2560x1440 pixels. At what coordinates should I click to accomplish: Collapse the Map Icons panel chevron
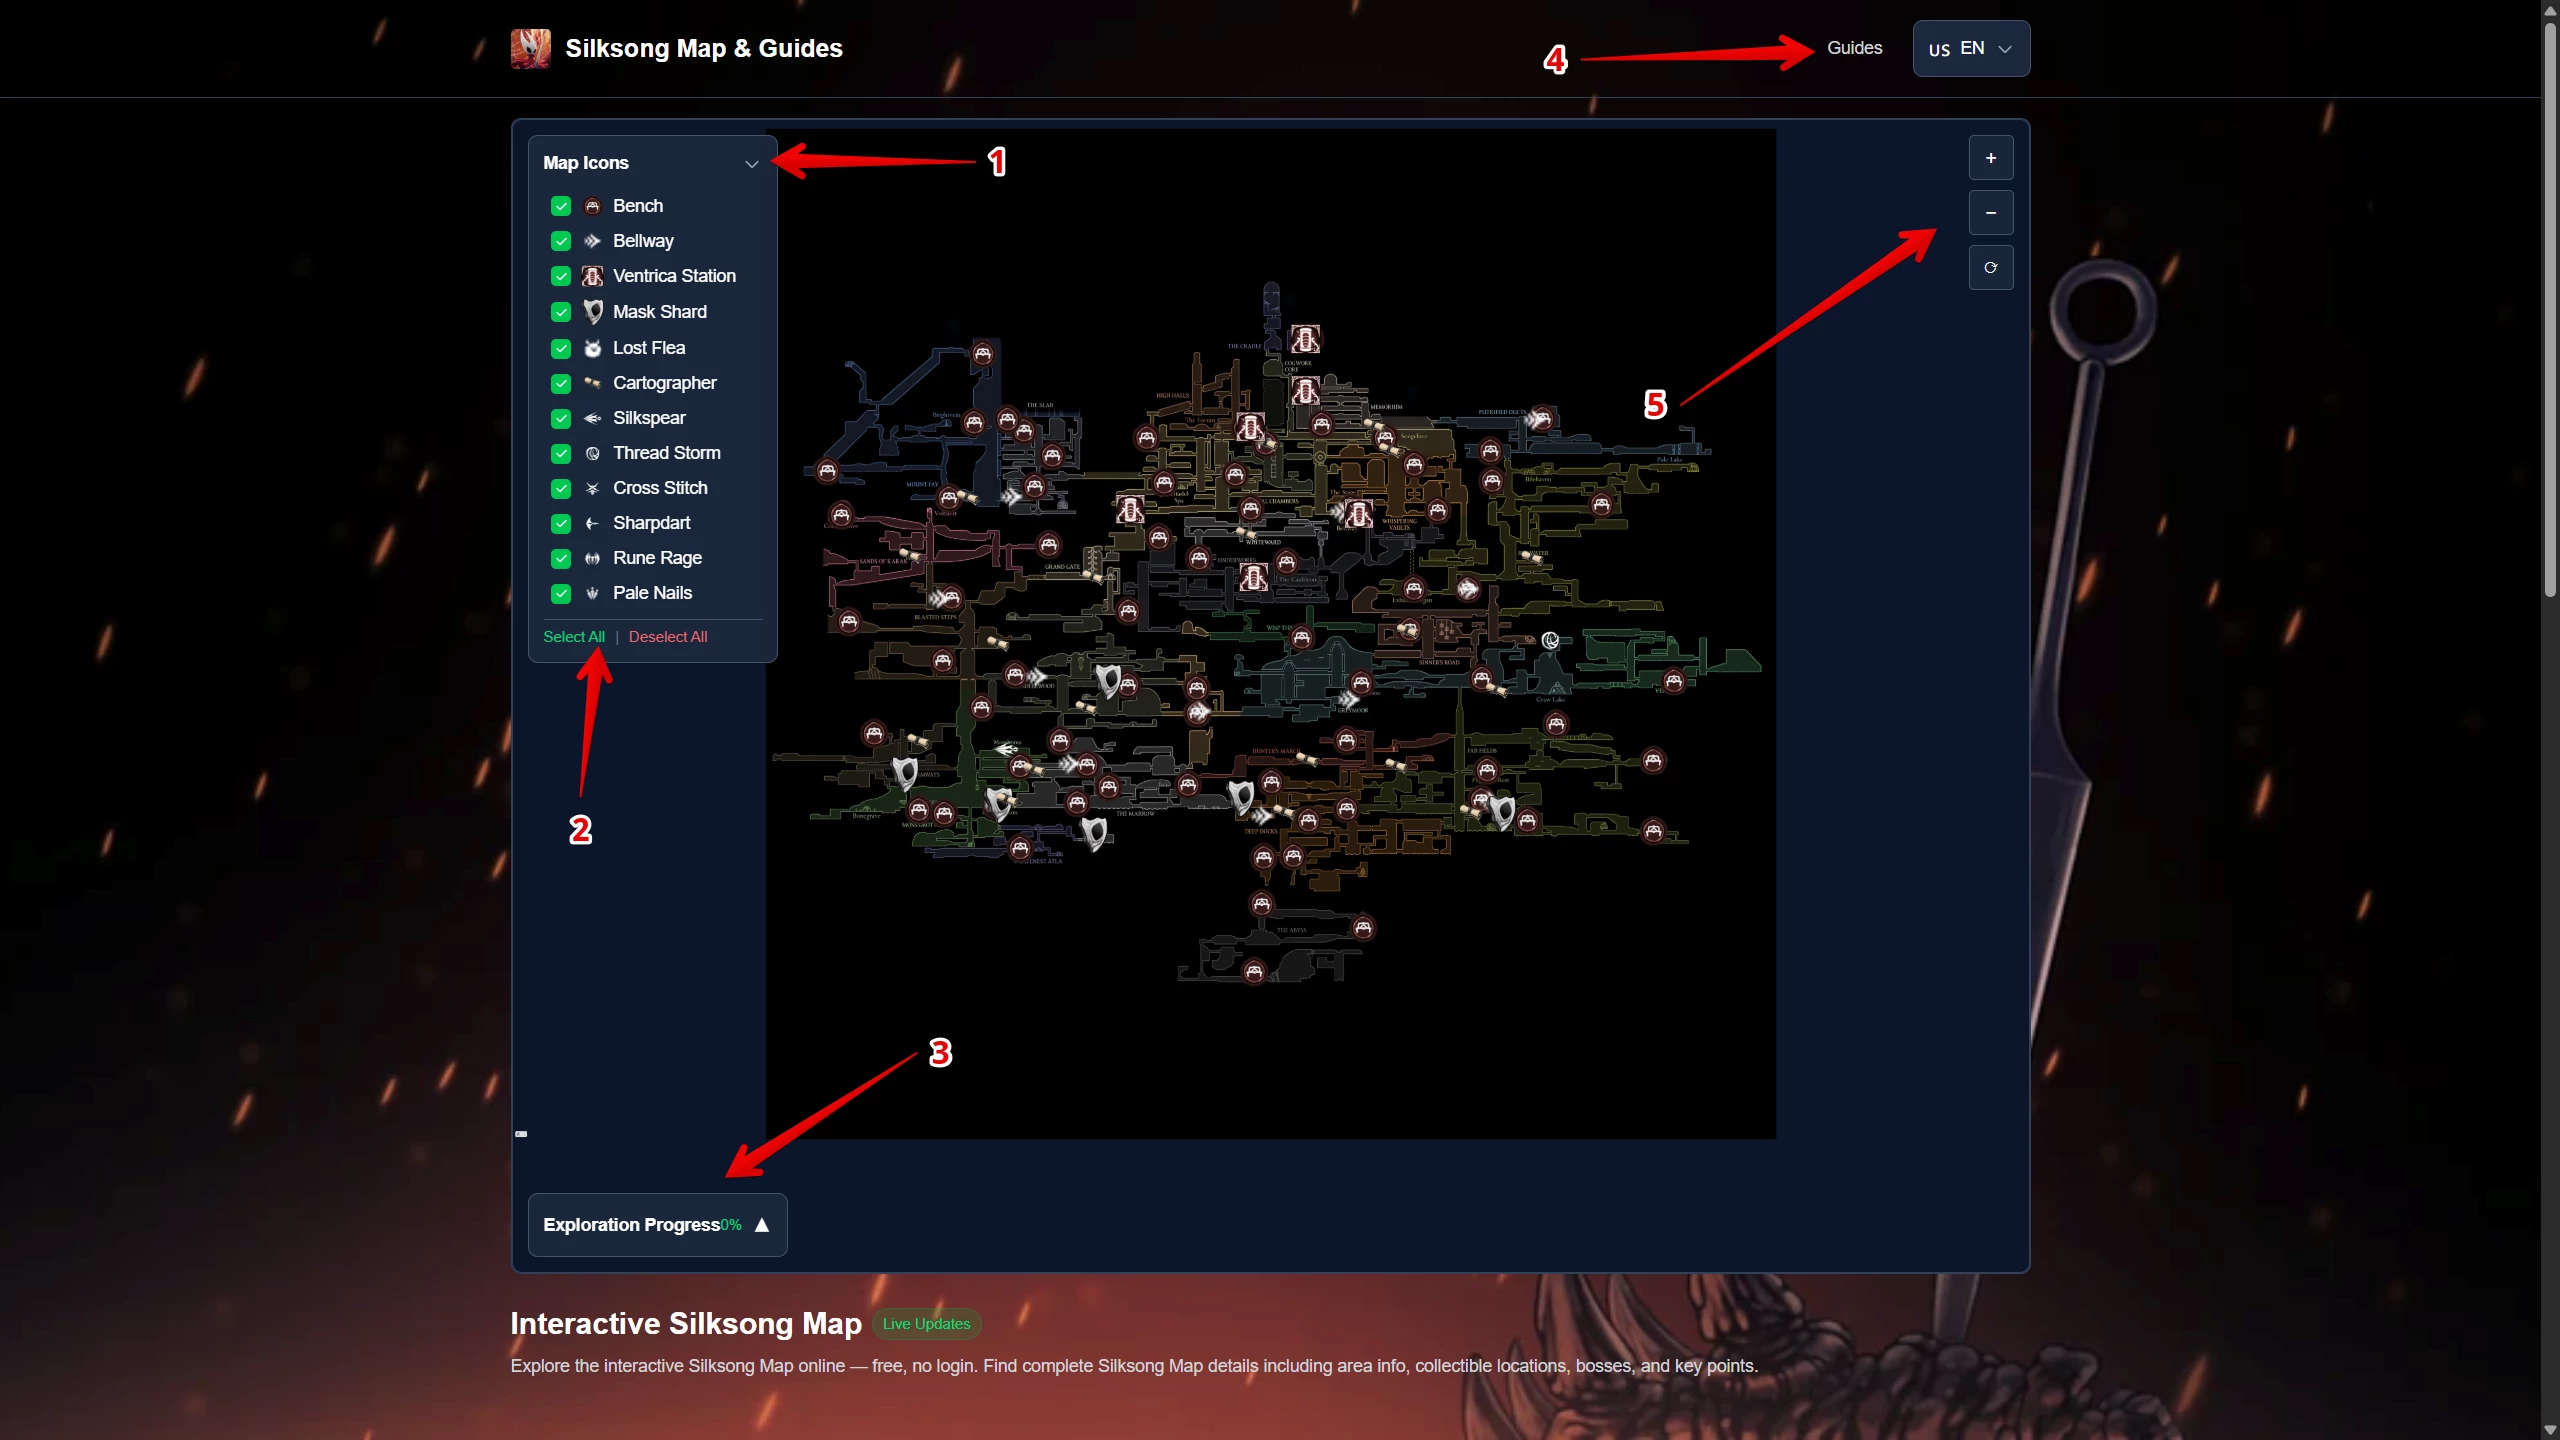pos(752,164)
